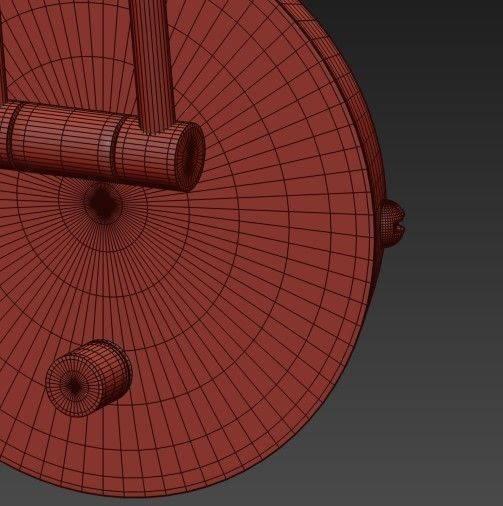Screen dimensions: 503x506
Task: Click the dark center hub of the disc
Action: point(103,203)
